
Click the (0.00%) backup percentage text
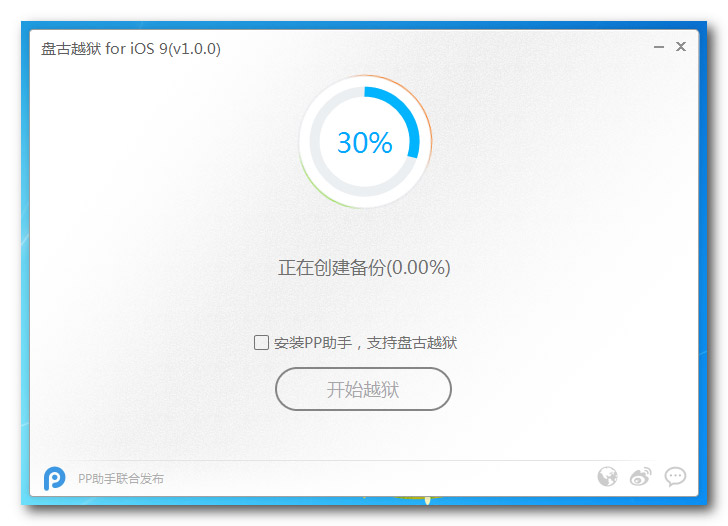(418, 268)
